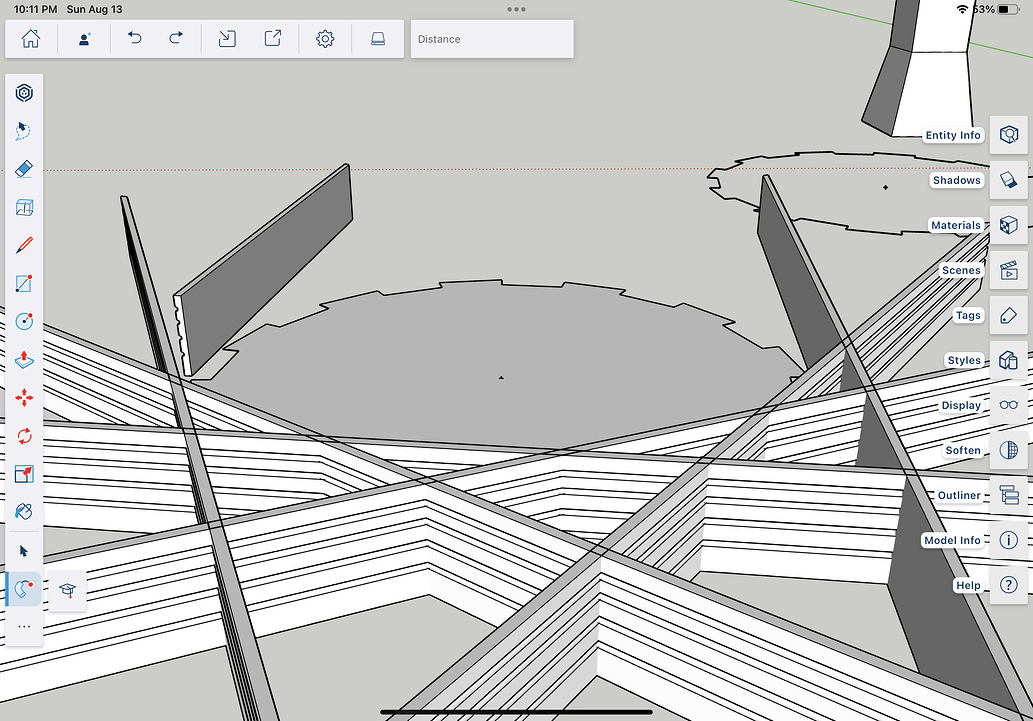Open the app Settings gear

tap(325, 39)
